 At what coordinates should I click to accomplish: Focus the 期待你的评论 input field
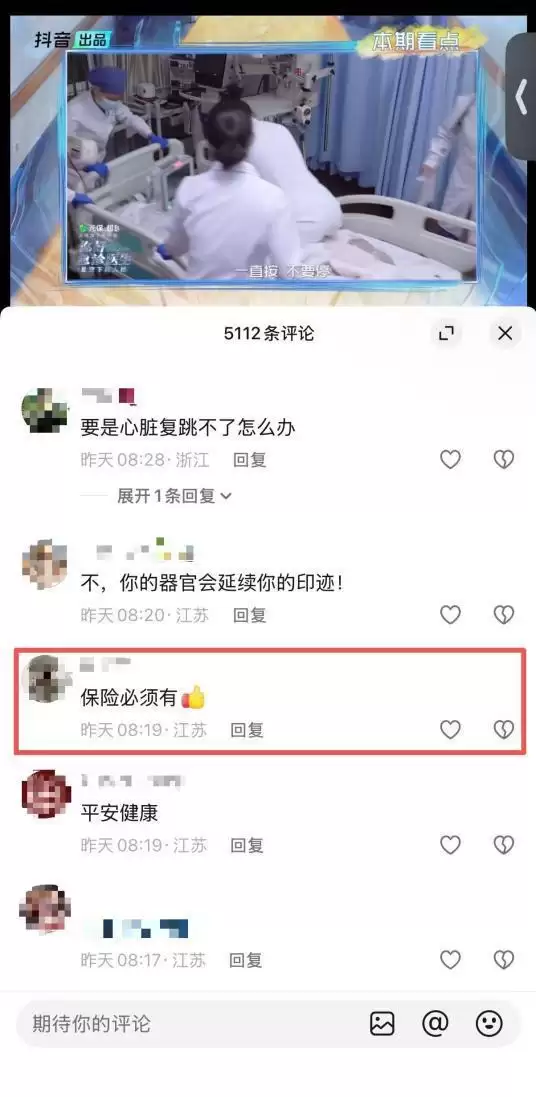coord(189,1024)
